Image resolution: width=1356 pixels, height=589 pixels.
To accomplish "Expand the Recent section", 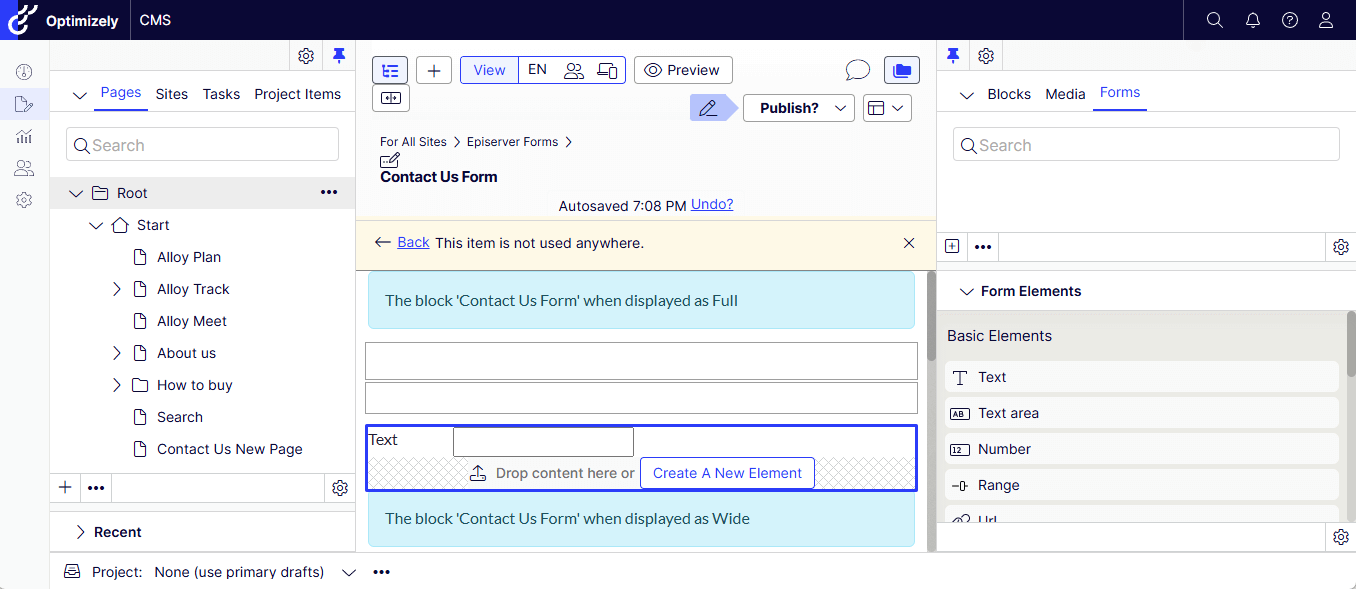I will (x=81, y=532).
